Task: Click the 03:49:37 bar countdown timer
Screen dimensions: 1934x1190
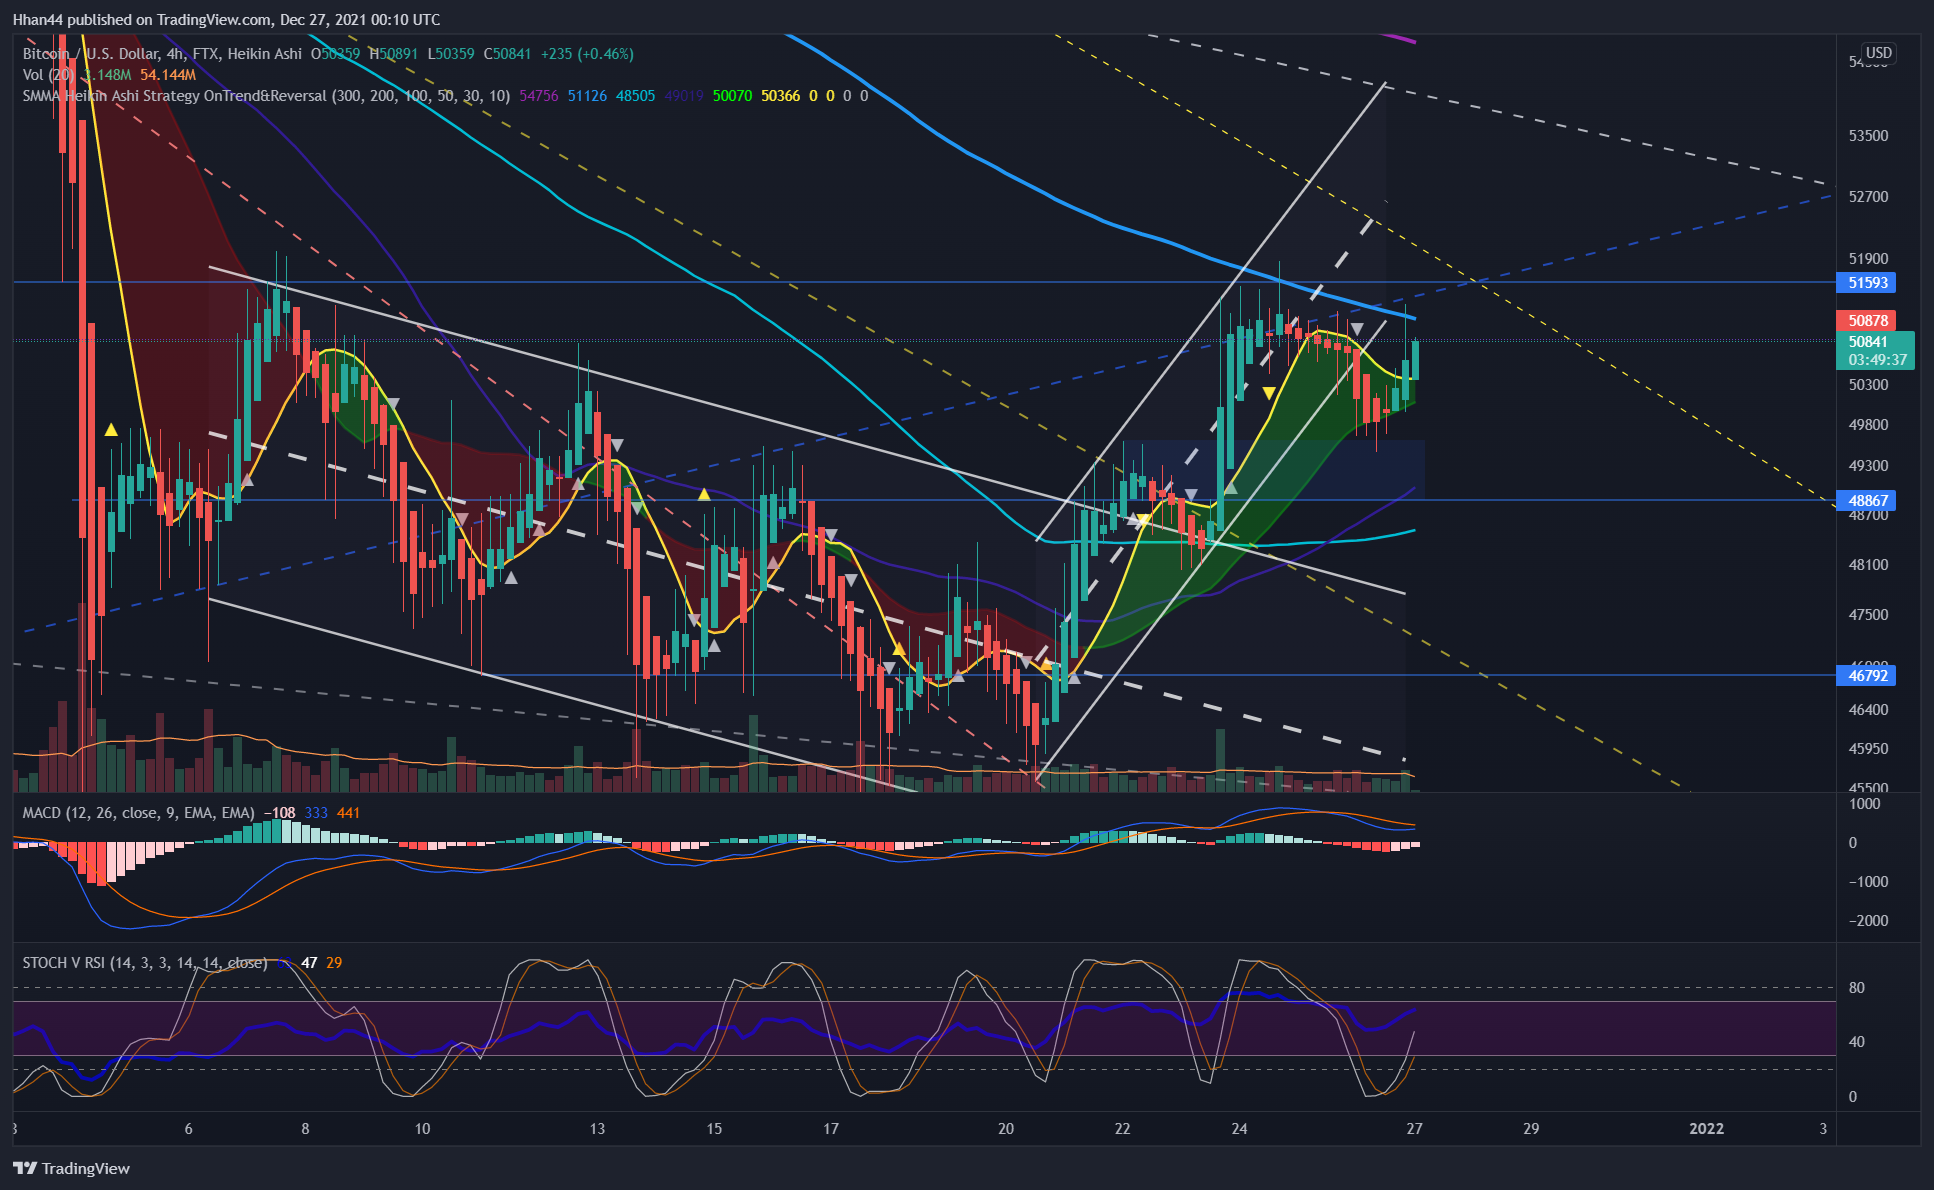Action: (x=1877, y=360)
